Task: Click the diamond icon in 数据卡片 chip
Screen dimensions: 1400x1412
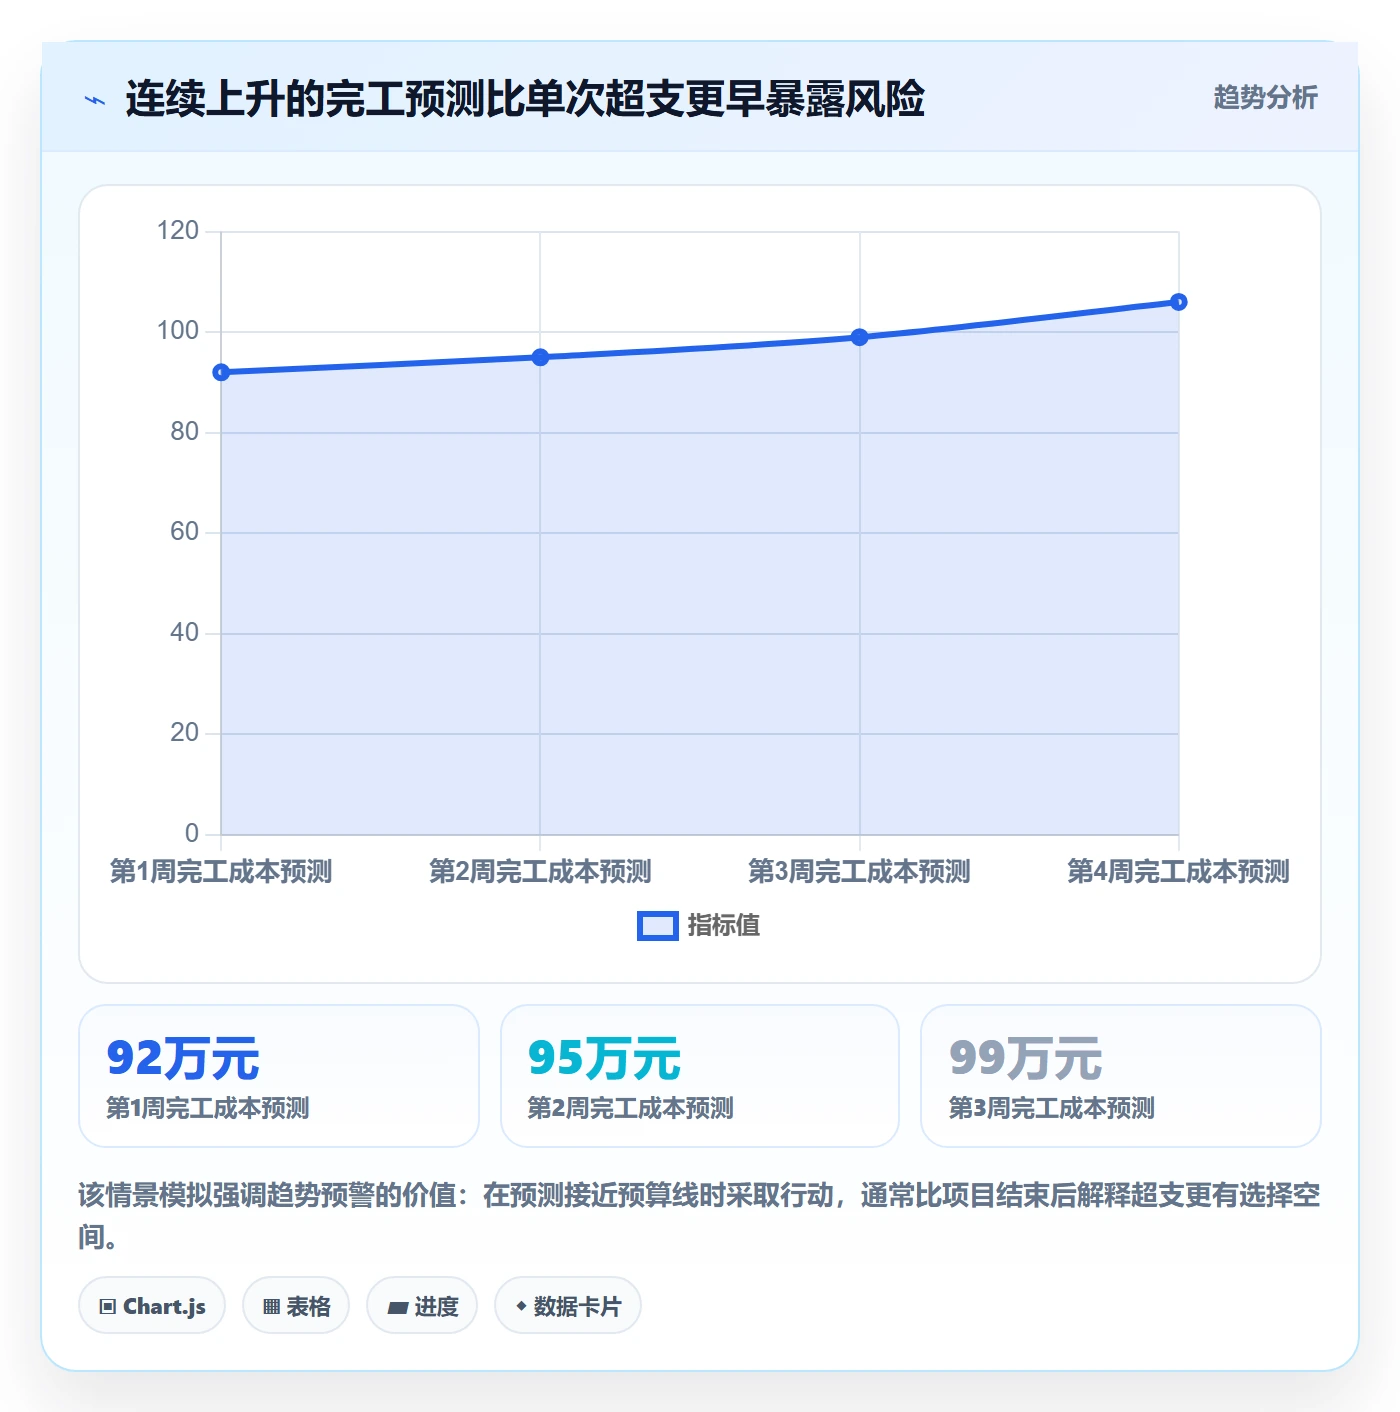Action: click(521, 1306)
